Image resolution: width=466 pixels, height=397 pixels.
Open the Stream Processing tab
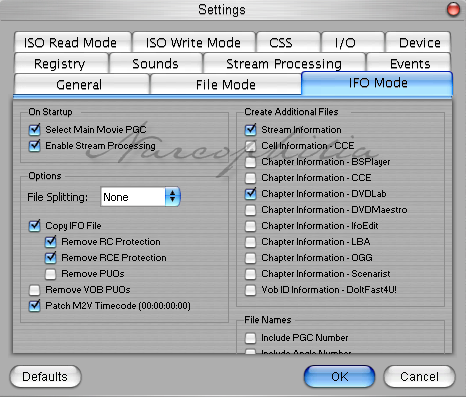click(284, 64)
